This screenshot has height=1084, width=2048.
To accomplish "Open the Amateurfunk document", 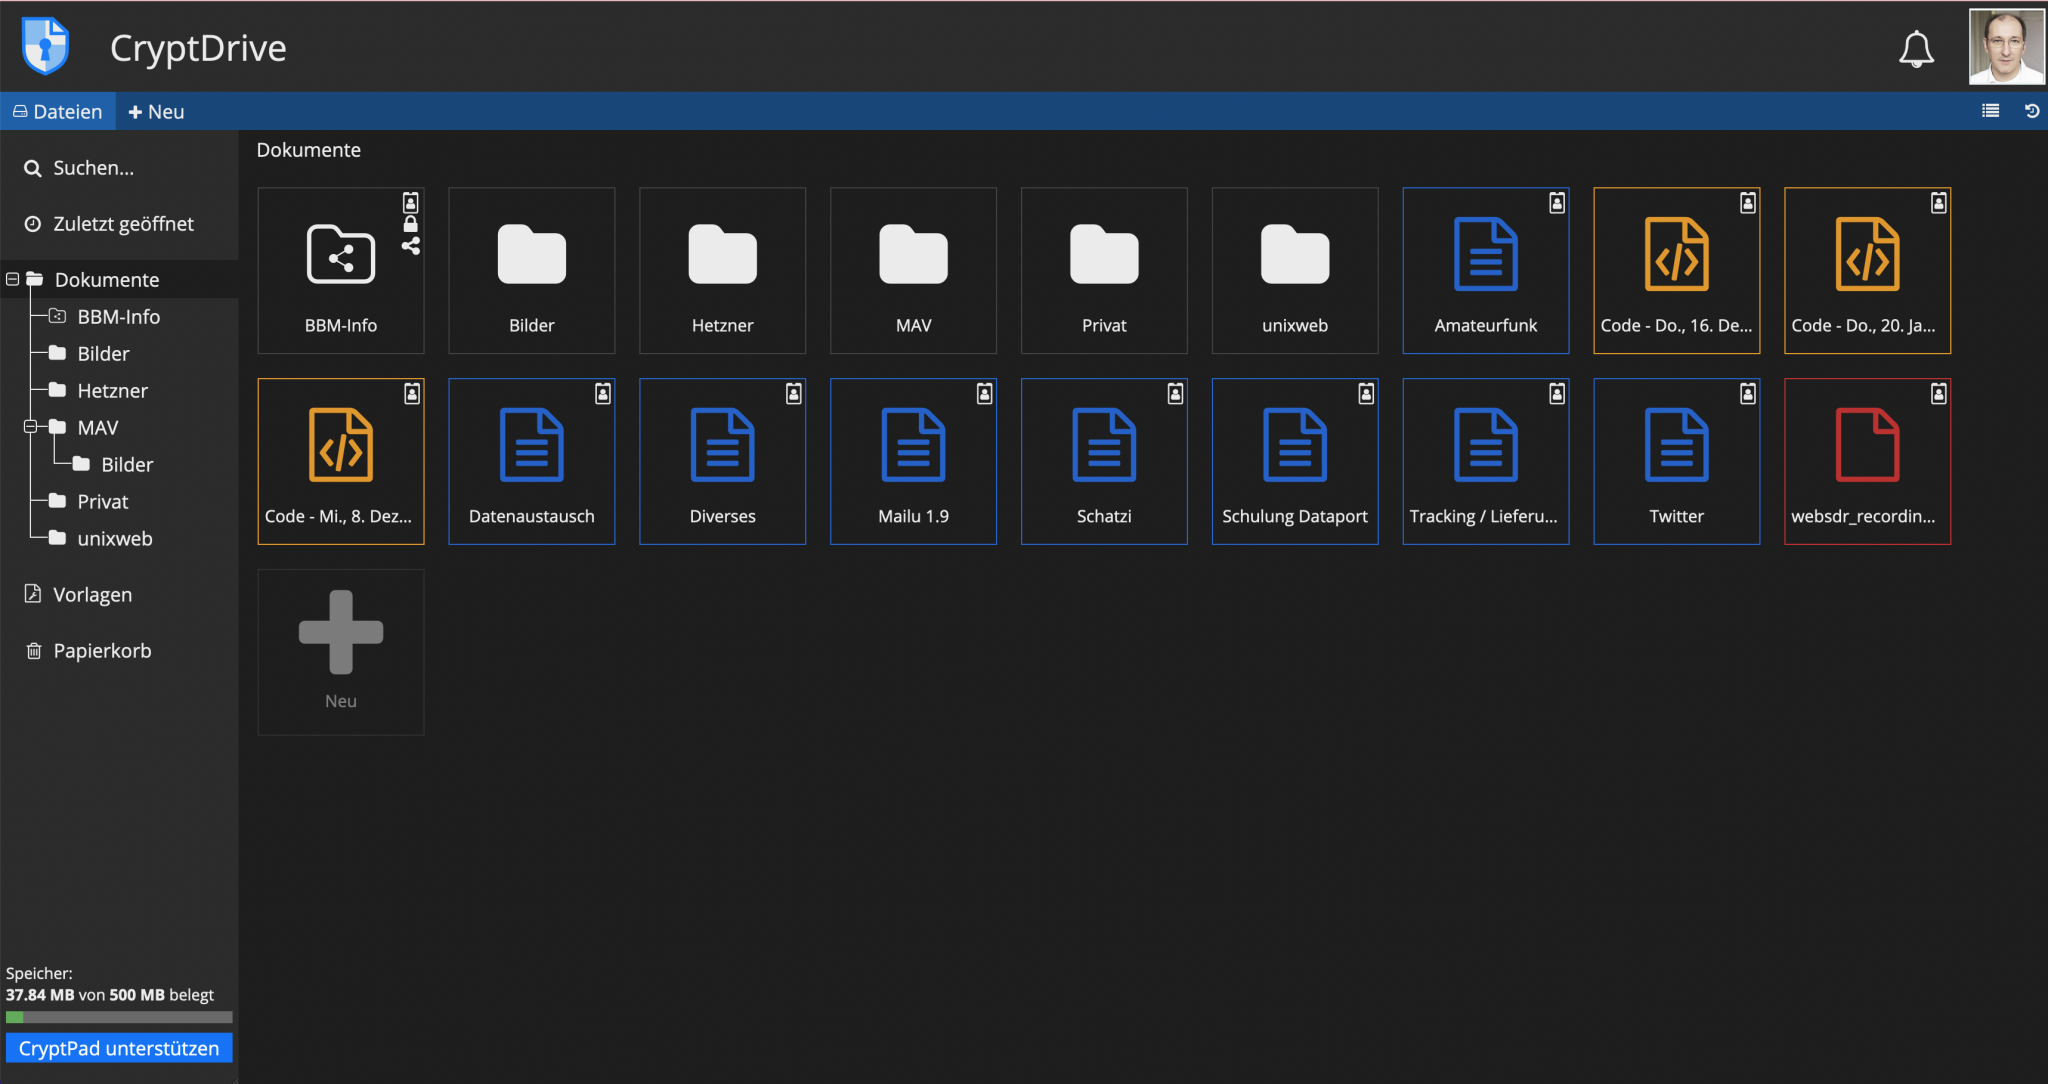I will pyautogui.click(x=1486, y=271).
